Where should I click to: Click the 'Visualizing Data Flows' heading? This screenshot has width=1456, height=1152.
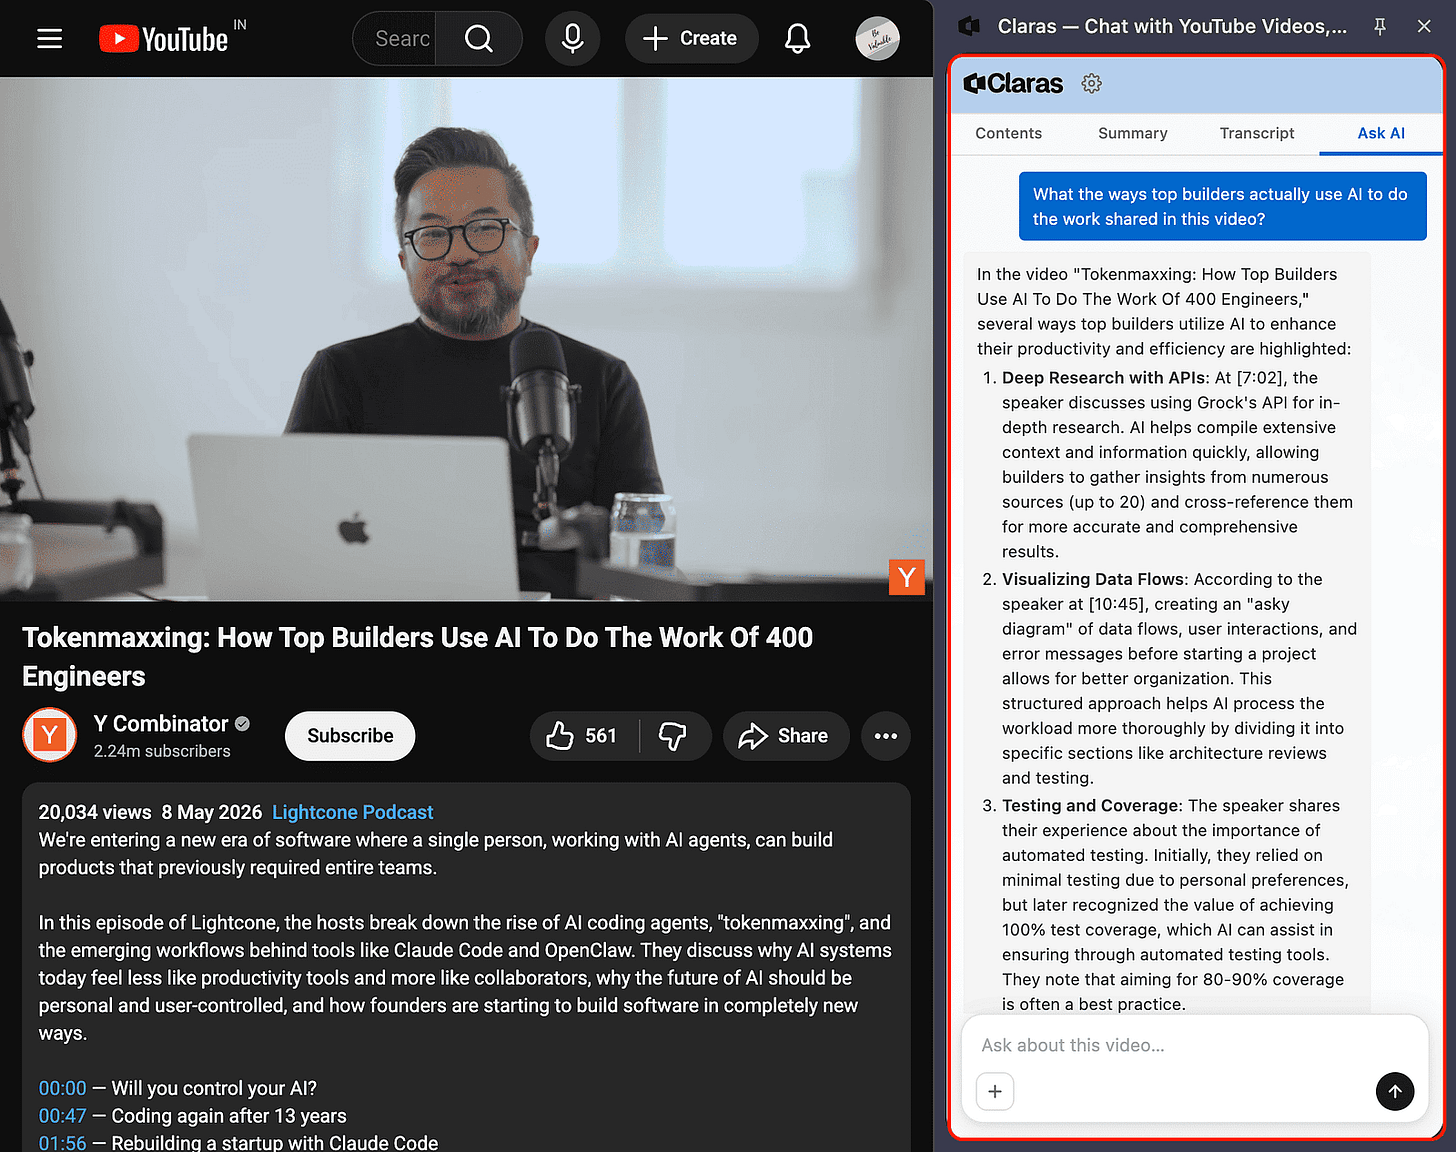(x=1094, y=579)
